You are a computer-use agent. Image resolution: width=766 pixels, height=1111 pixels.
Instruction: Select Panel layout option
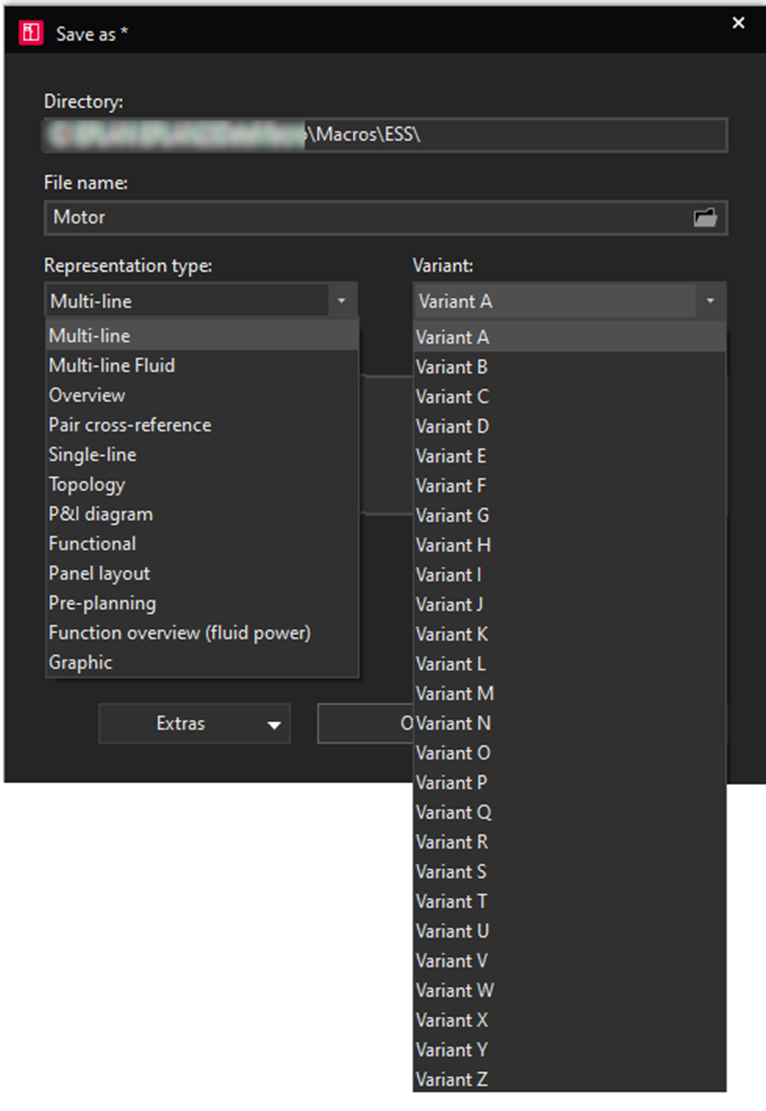[x=99, y=574]
